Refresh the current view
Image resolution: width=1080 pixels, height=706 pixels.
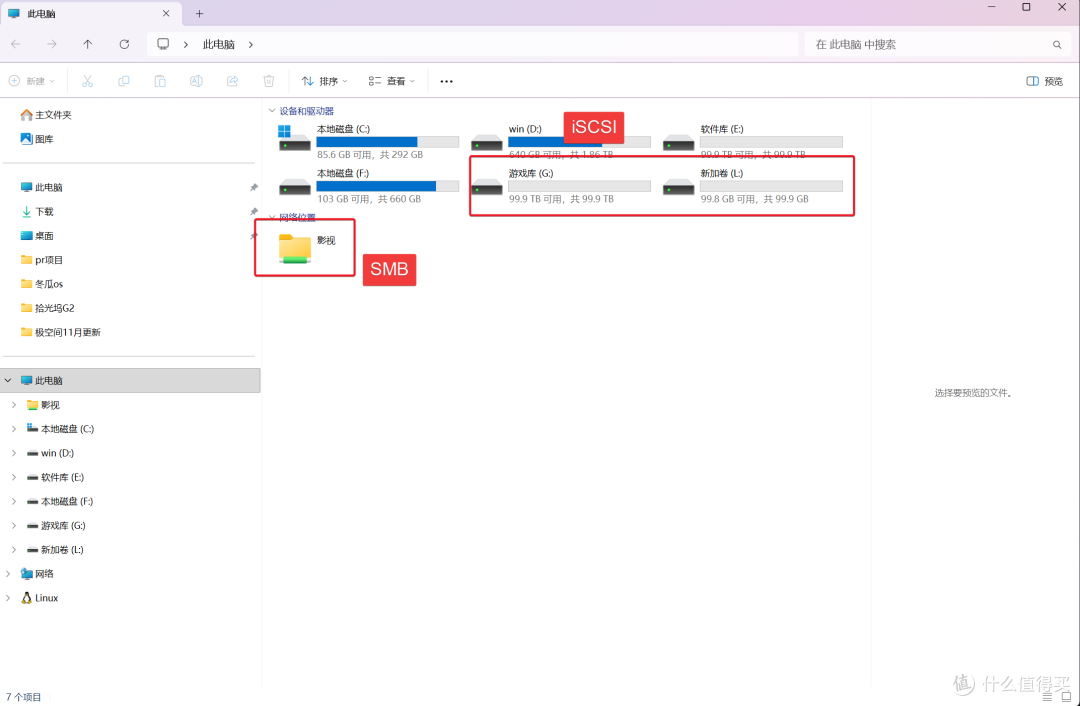(124, 44)
